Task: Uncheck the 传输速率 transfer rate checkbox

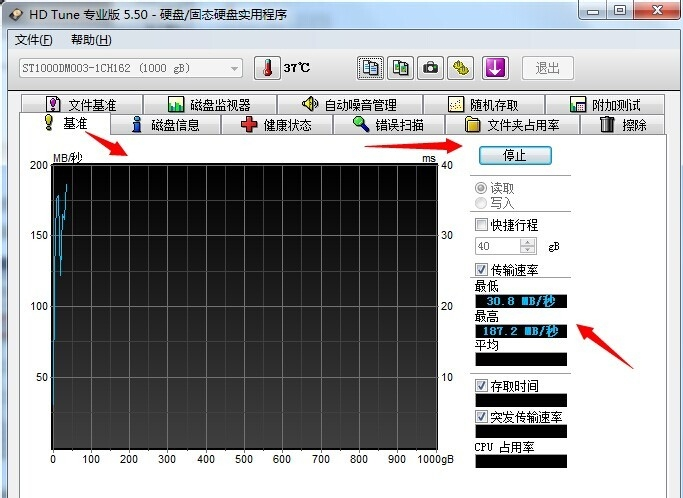Action: (482, 270)
